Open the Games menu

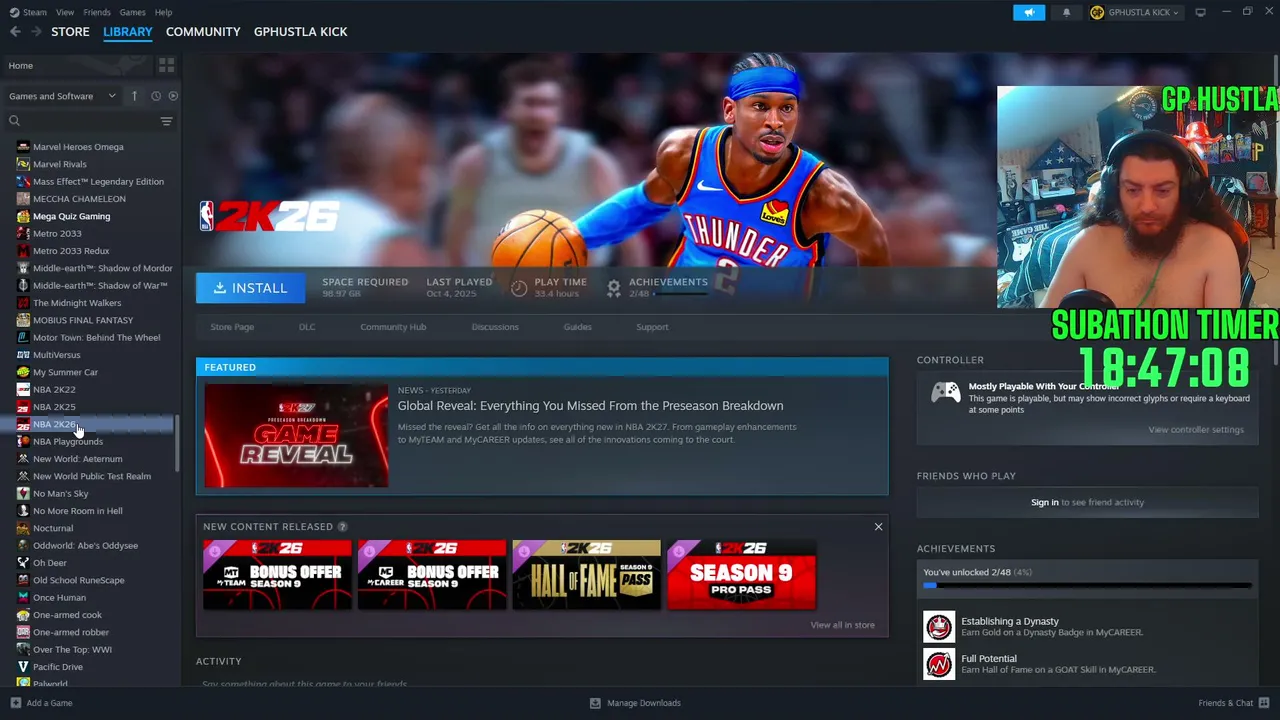[x=132, y=12]
